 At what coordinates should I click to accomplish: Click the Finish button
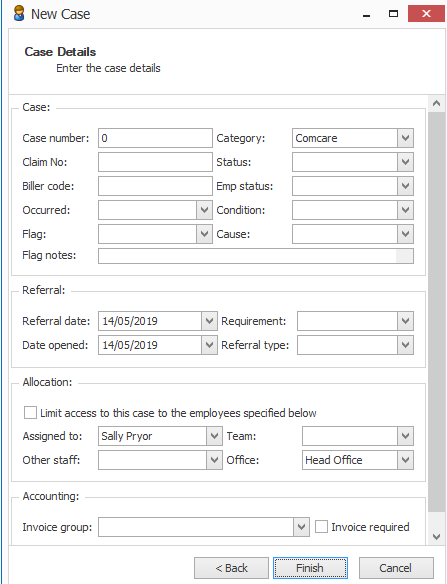pos(310,568)
